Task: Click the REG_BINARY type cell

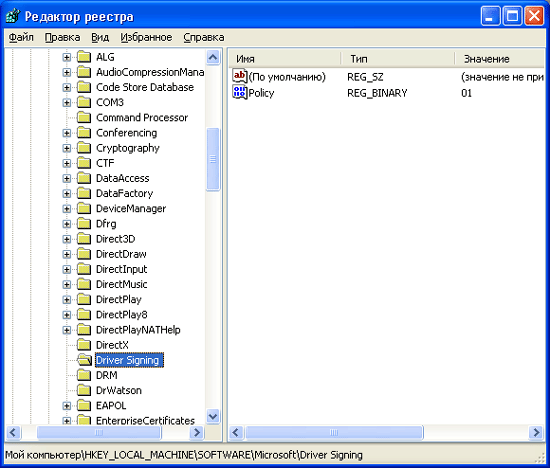Action: [377, 93]
